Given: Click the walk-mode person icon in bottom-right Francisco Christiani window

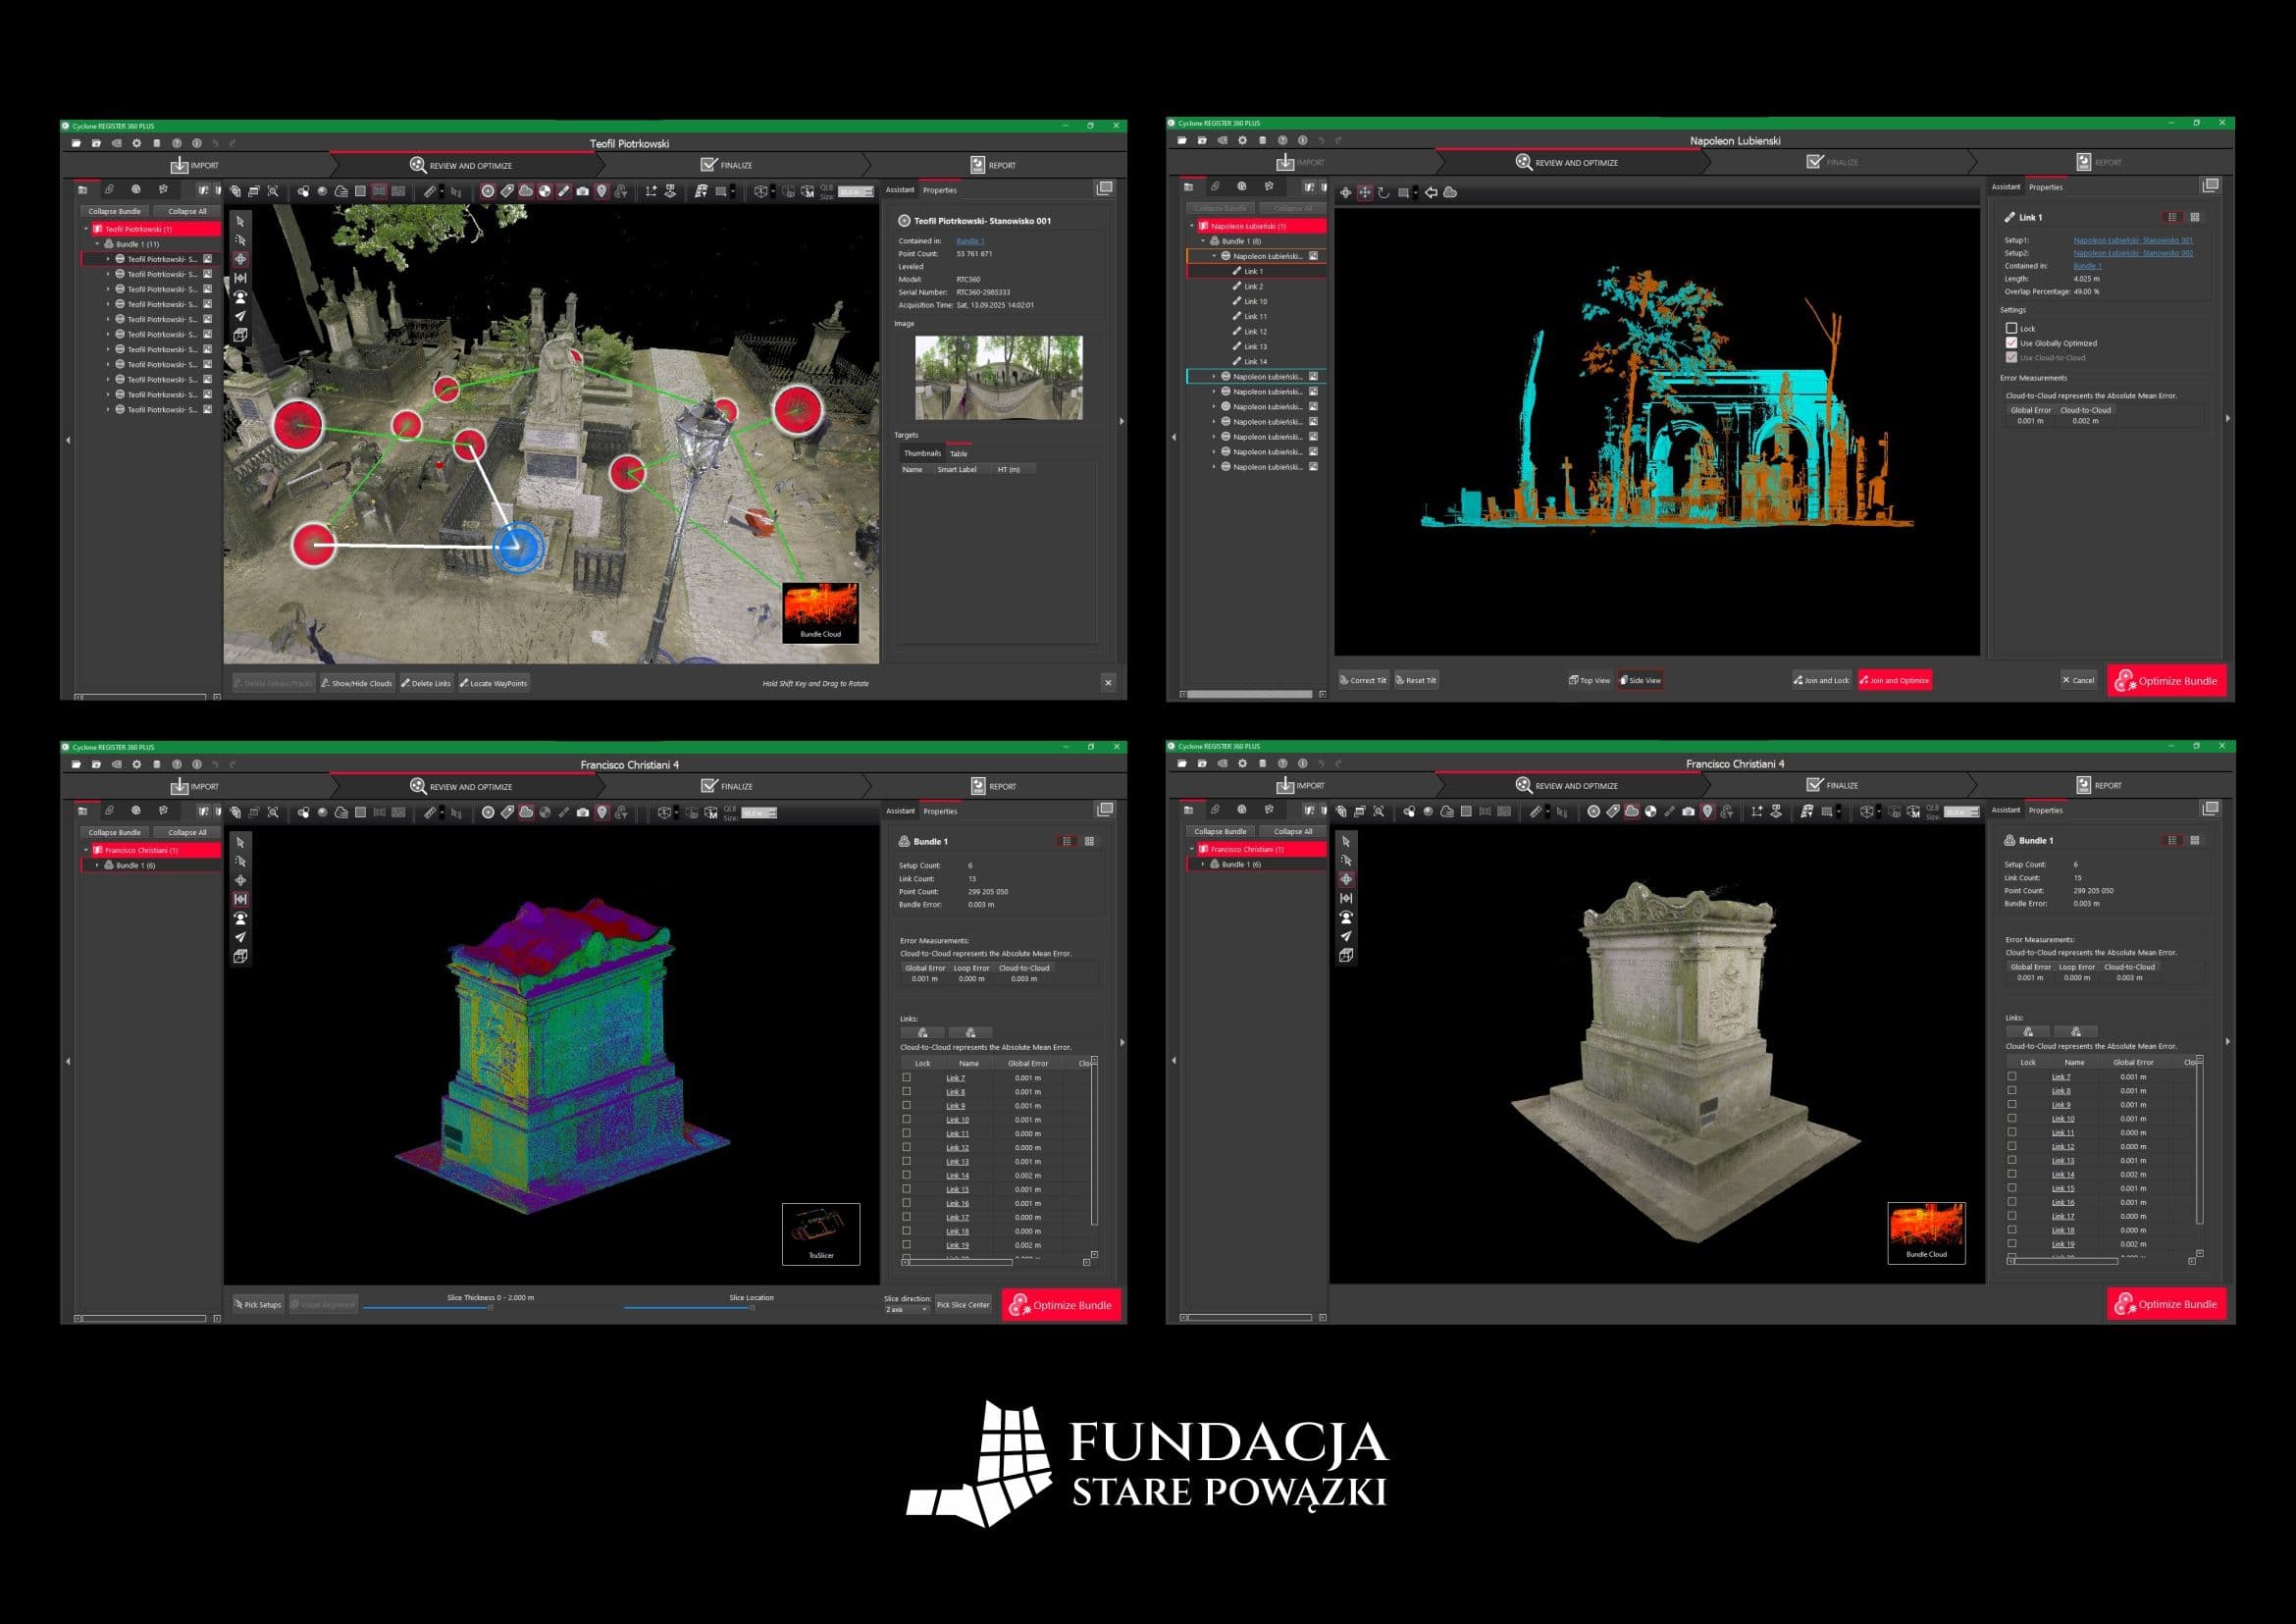Looking at the screenshot, I should pyautogui.click(x=1346, y=917).
